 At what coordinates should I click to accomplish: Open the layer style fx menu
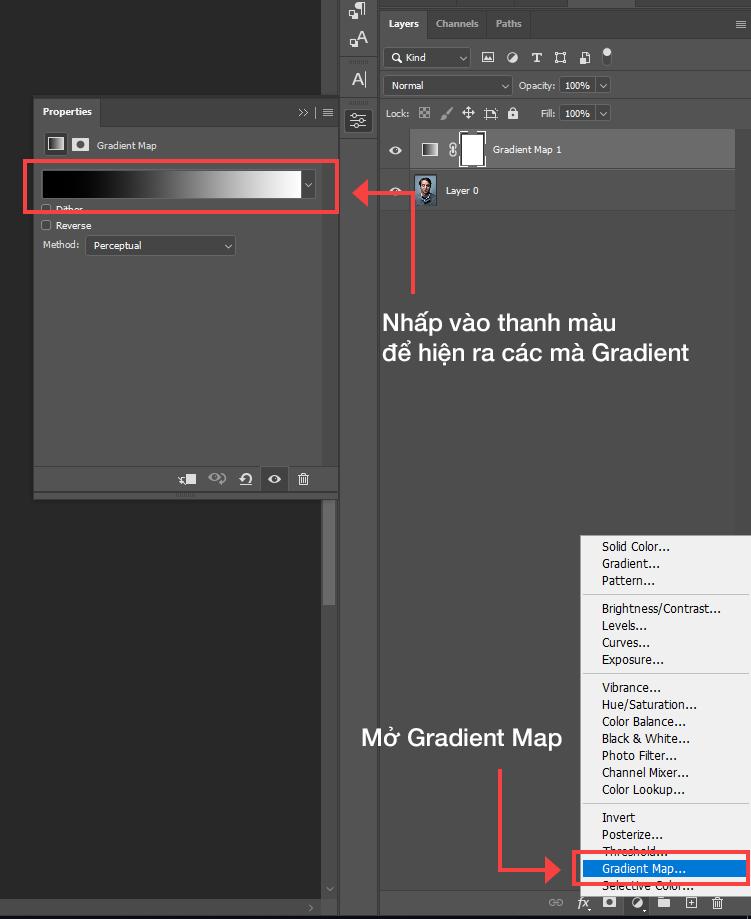583,903
